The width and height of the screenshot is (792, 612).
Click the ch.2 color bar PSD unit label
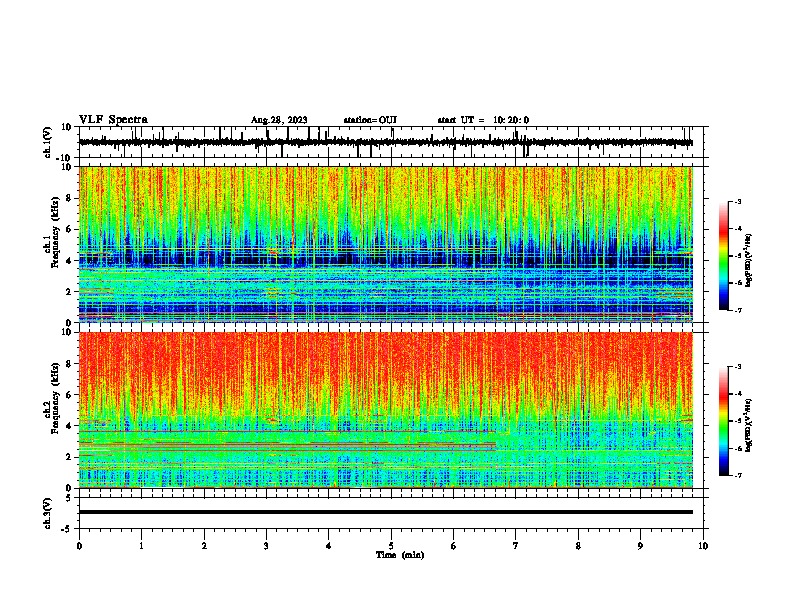coord(750,425)
